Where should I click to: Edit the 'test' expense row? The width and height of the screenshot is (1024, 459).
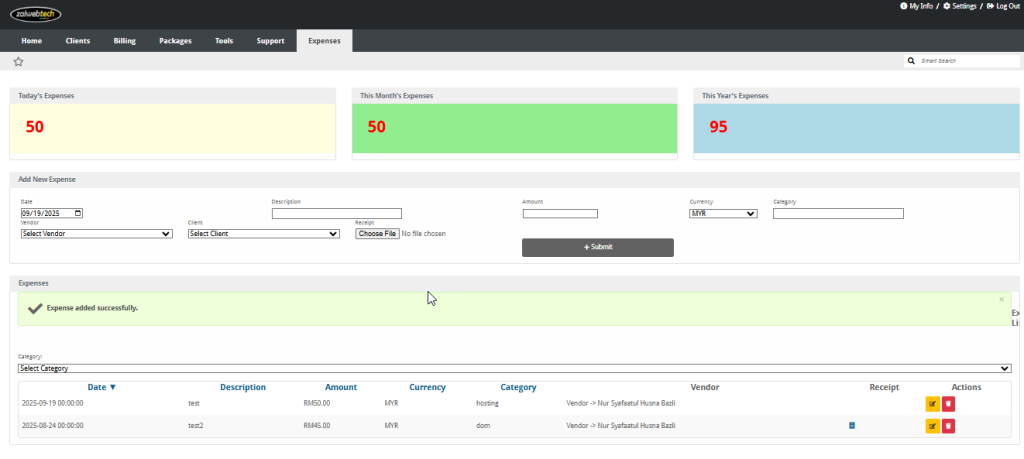pyautogui.click(x=932, y=404)
